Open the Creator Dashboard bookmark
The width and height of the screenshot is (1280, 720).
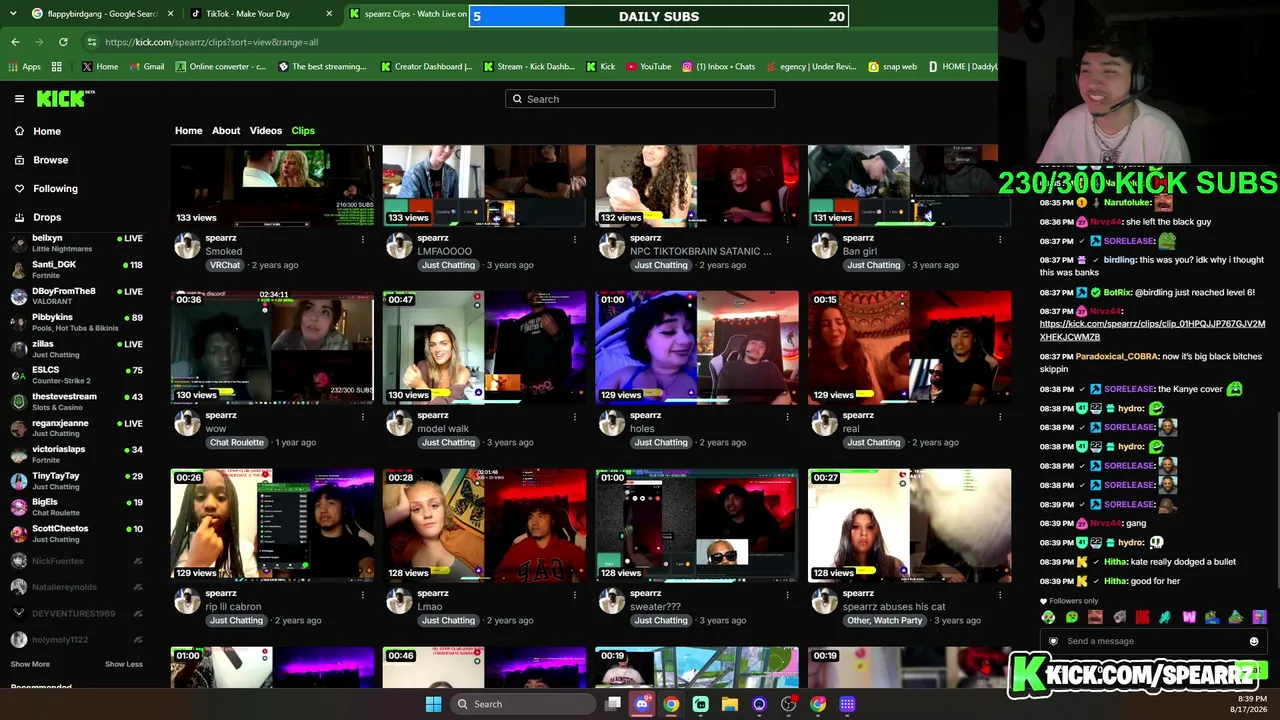427,67
